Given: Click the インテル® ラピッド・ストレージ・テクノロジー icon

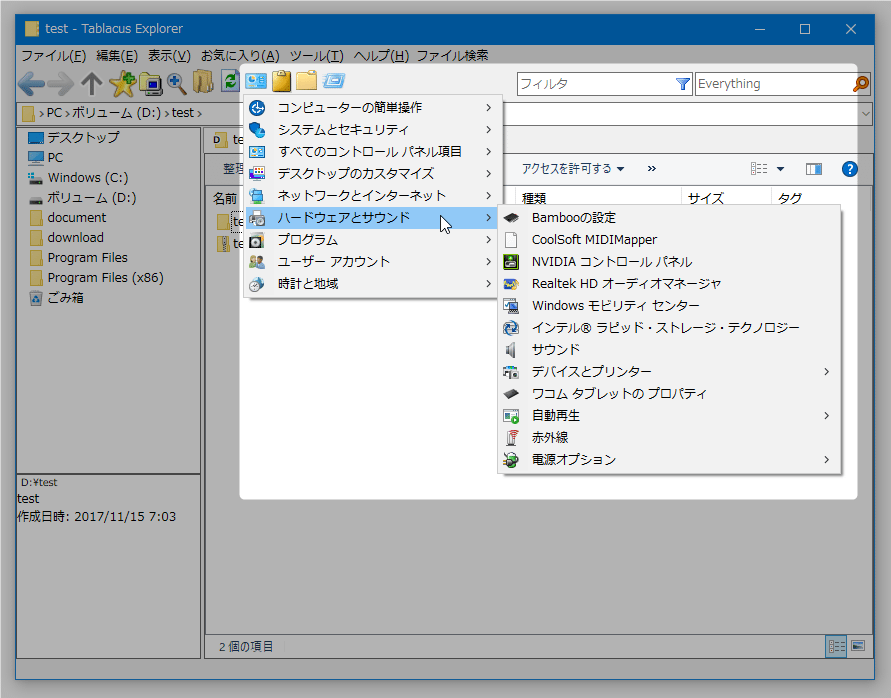Looking at the screenshot, I should [x=511, y=328].
